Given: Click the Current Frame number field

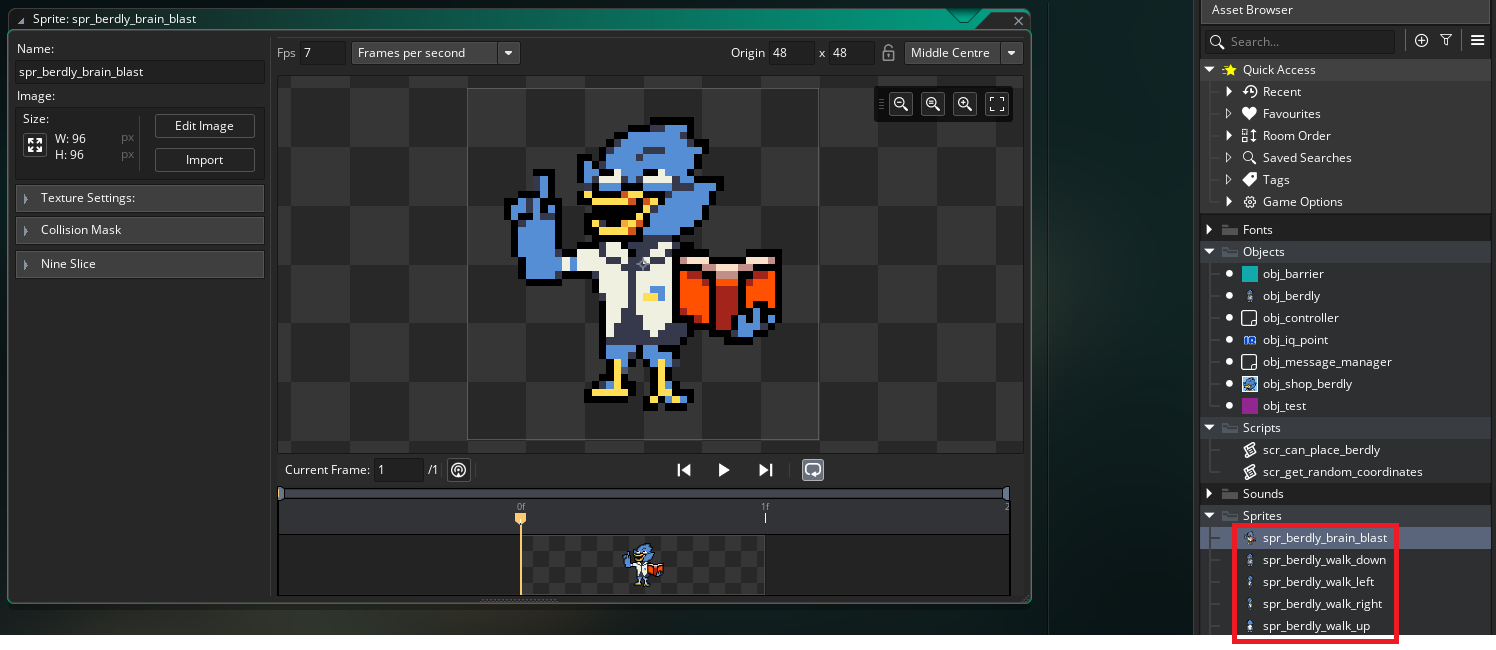Looking at the screenshot, I should 399,470.
